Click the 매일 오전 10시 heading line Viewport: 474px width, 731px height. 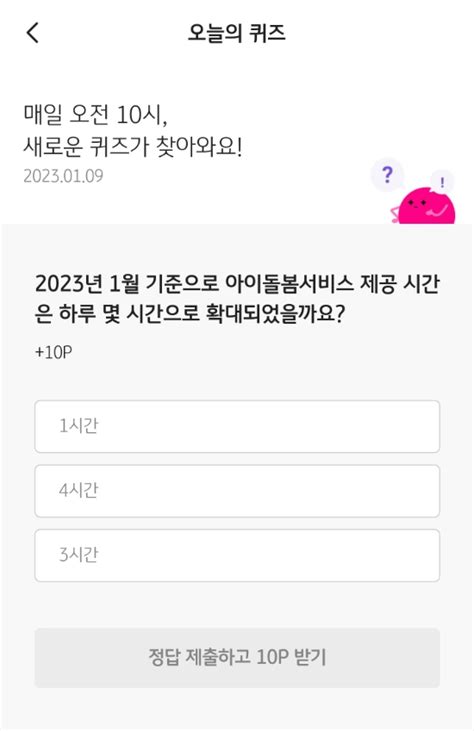coord(95,115)
